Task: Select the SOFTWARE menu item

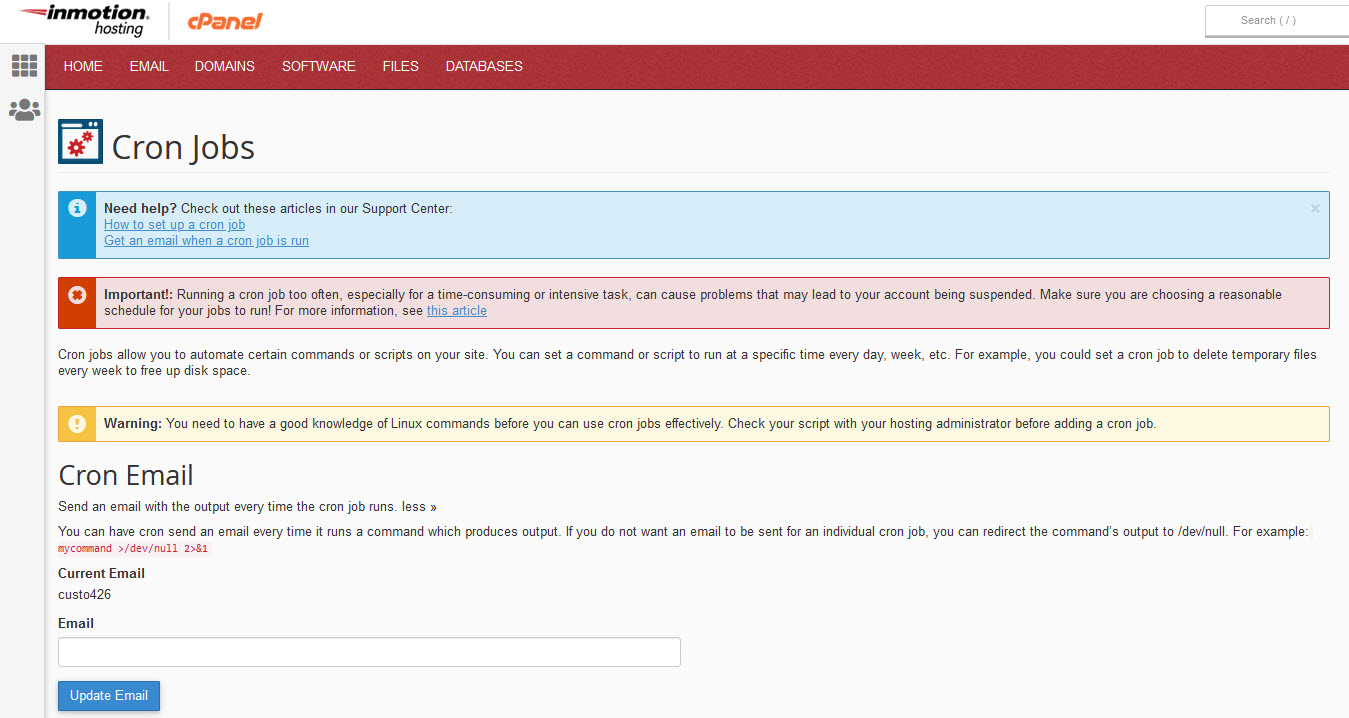Action: (318, 66)
